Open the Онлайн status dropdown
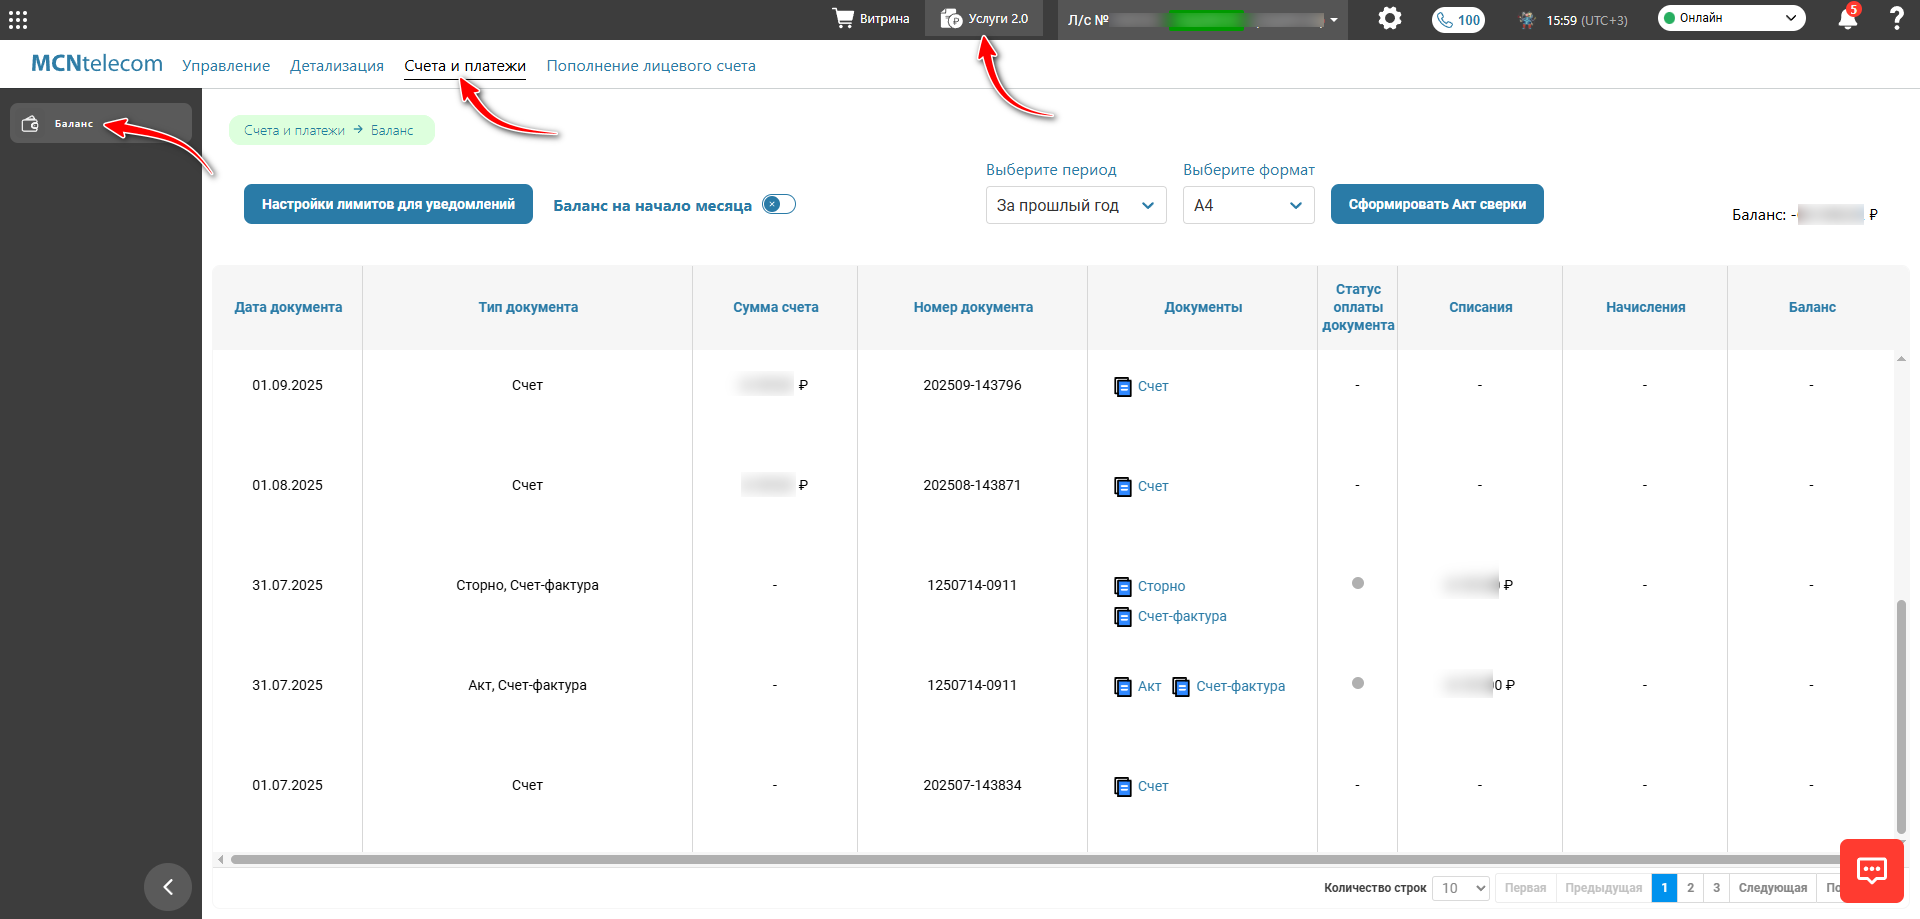The width and height of the screenshot is (1920, 919). [x=1731, y=18]
